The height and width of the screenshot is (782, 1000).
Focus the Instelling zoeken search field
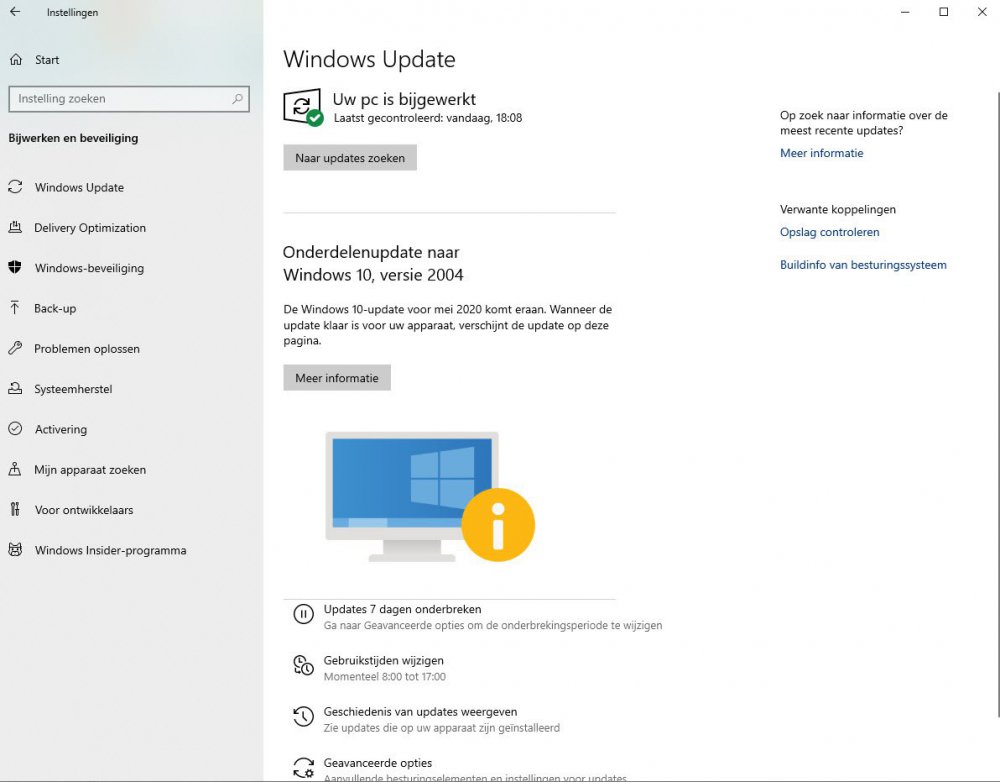[129, 99]
